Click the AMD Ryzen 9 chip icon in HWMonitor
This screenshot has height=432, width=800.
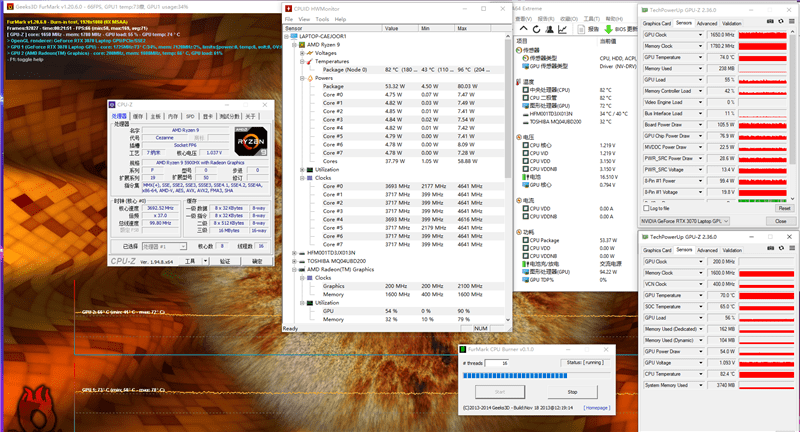click(302, 45)
